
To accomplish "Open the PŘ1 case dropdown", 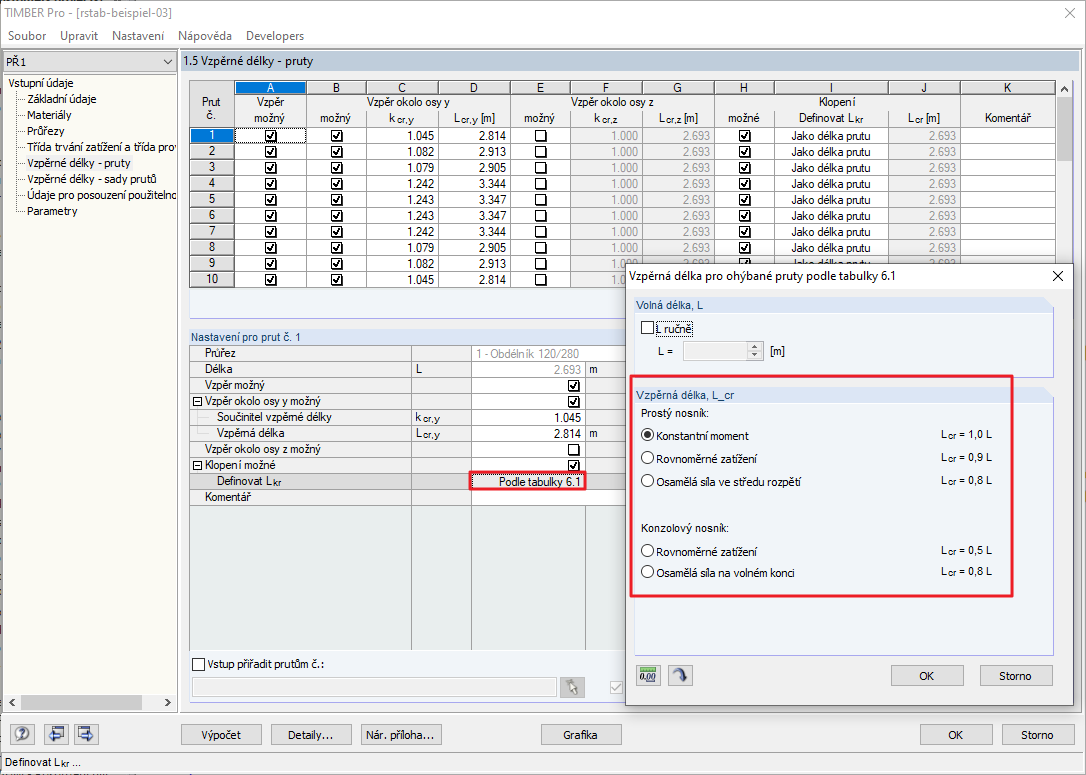I will pos(167,62).
